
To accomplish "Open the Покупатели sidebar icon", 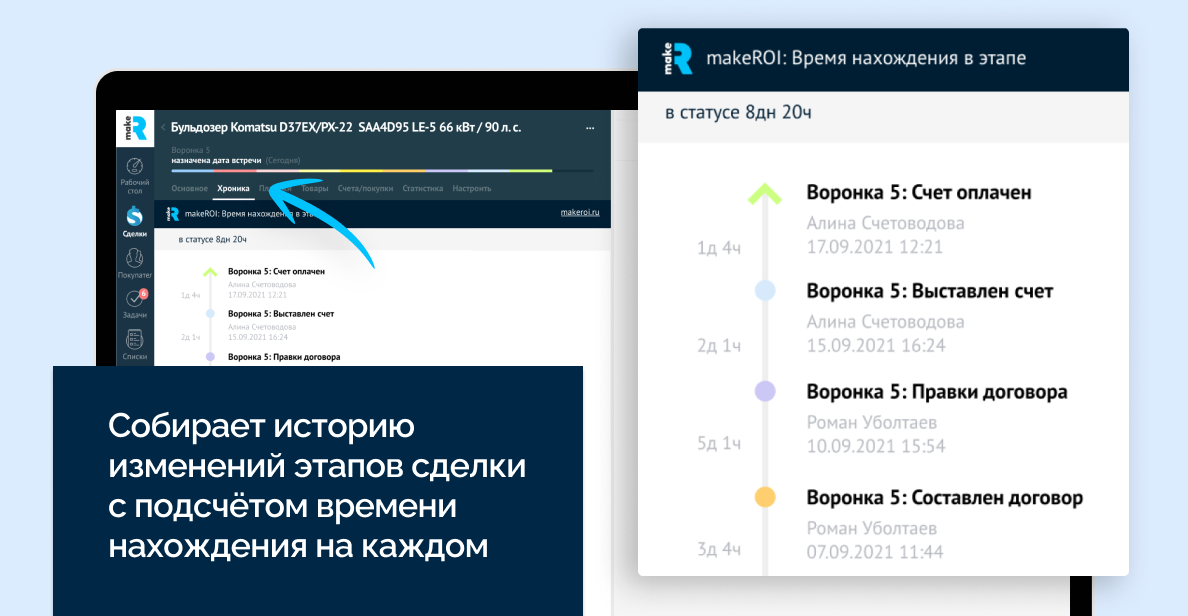I will tap(134, 258).
